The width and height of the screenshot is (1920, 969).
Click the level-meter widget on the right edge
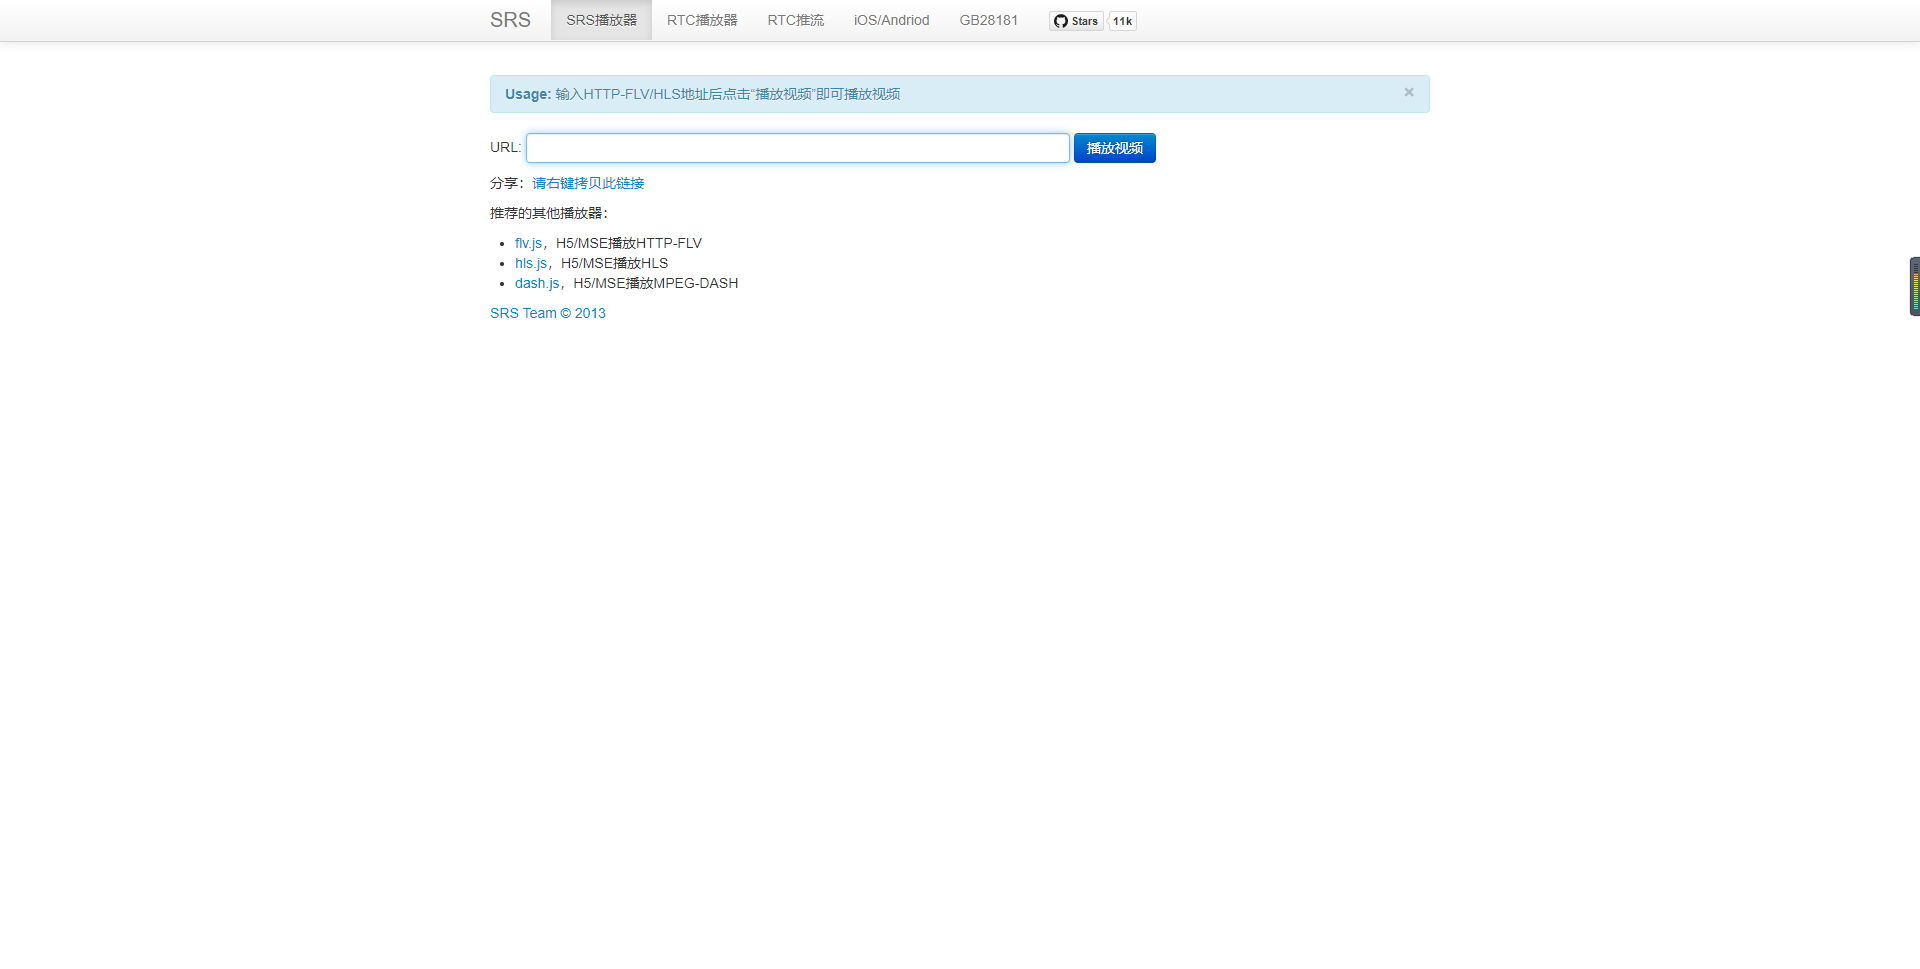(1914, 287)
